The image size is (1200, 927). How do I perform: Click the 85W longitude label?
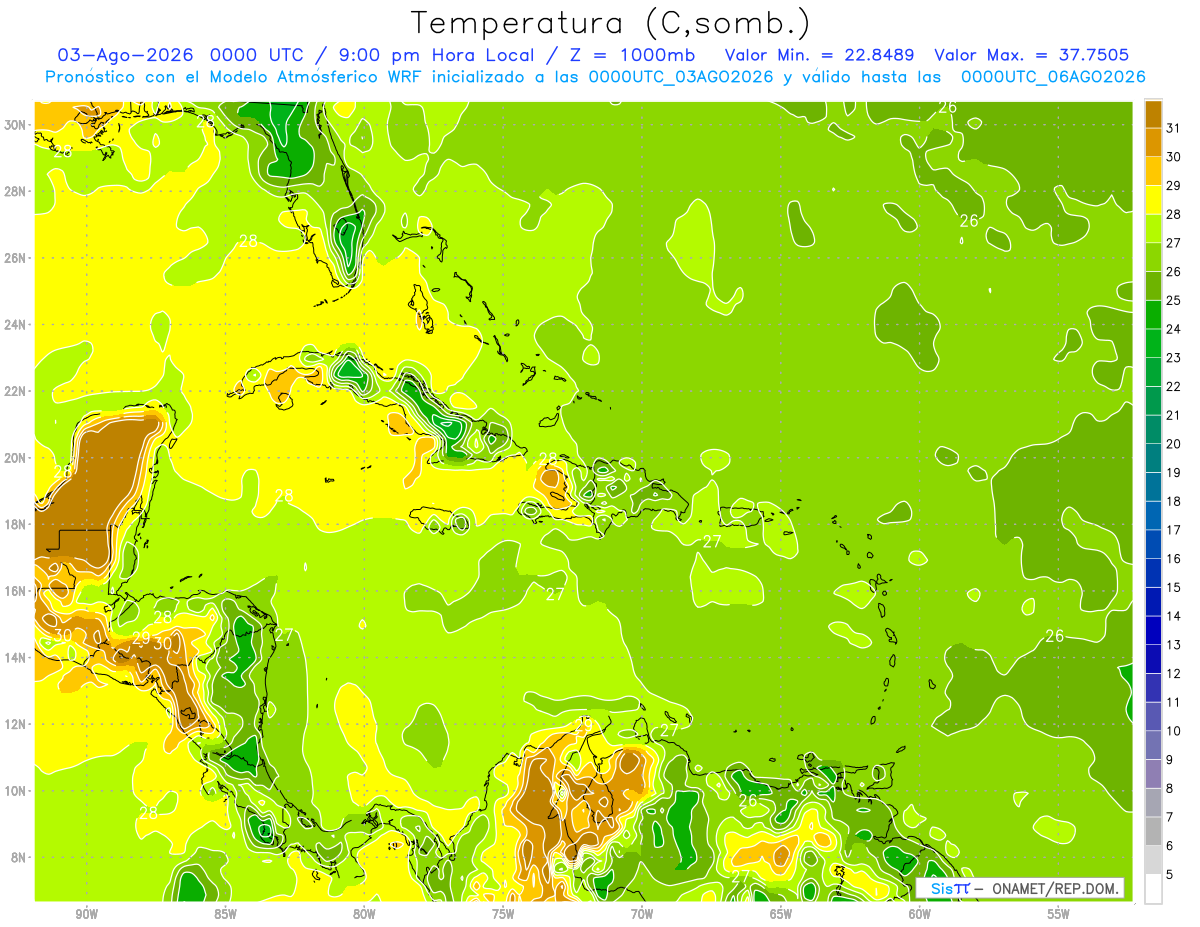click(225, 914)
